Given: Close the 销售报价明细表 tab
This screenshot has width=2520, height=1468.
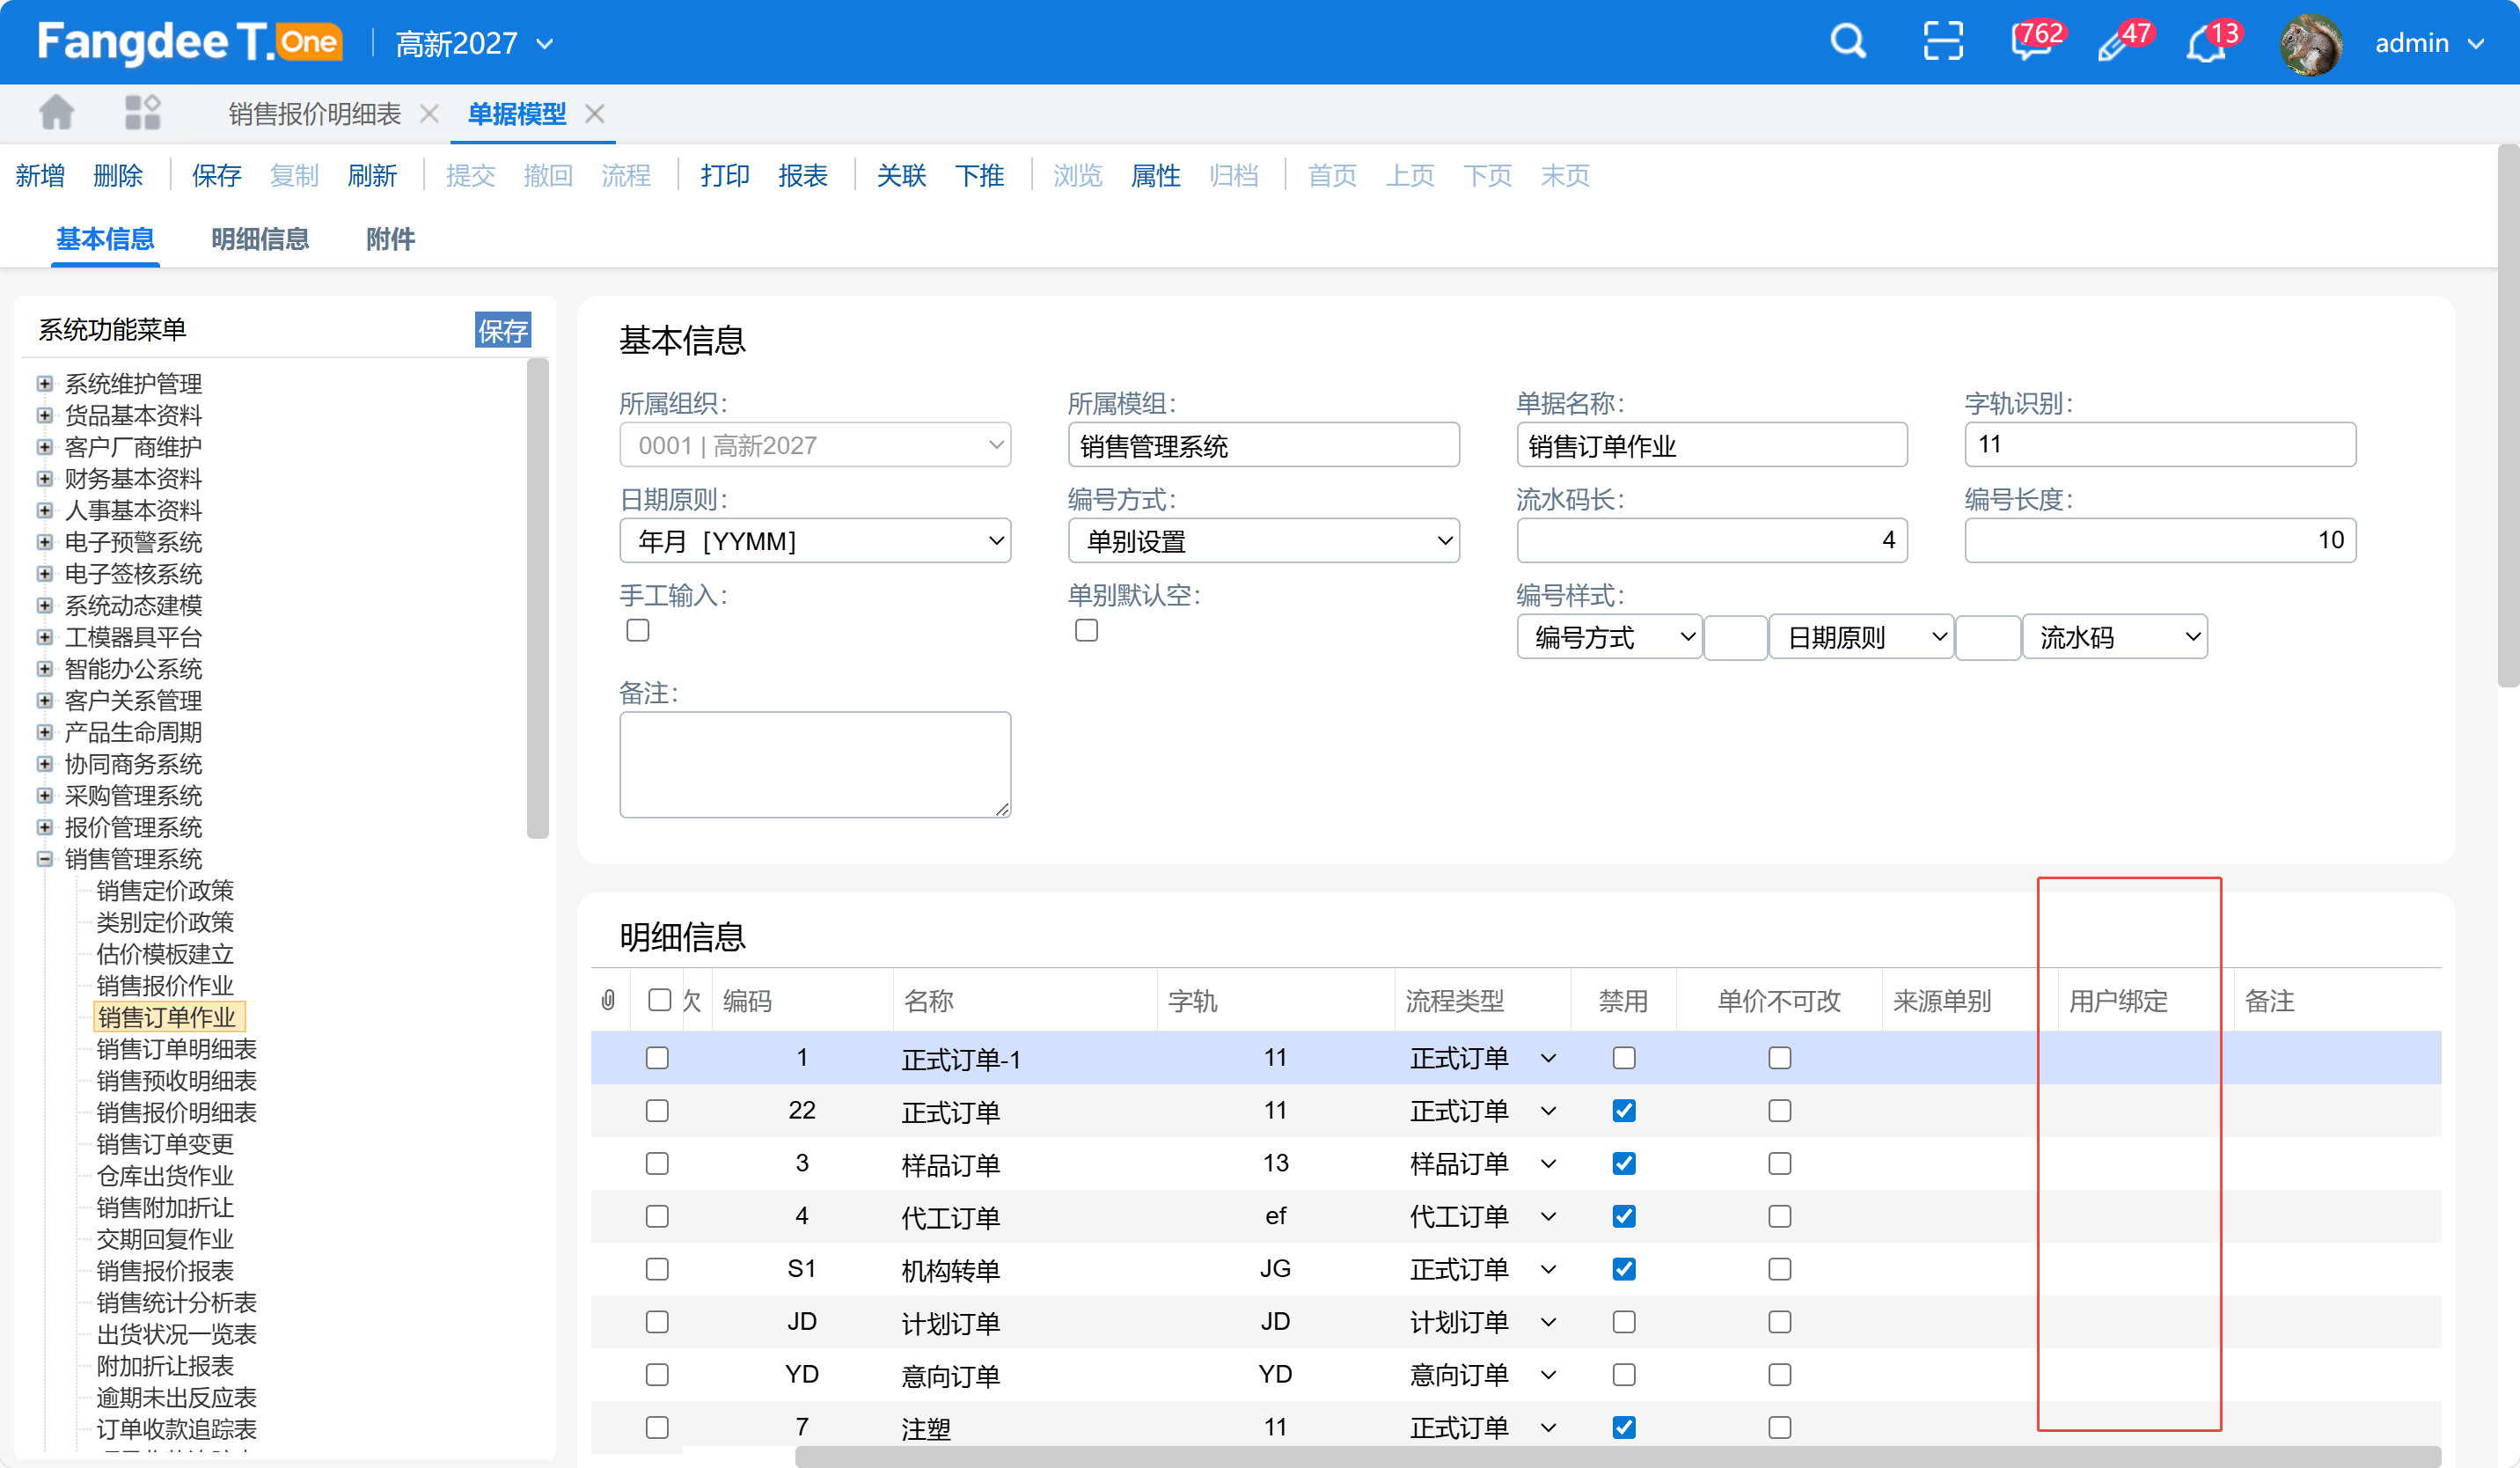Looking at the screenshot, I should point(429,114).
